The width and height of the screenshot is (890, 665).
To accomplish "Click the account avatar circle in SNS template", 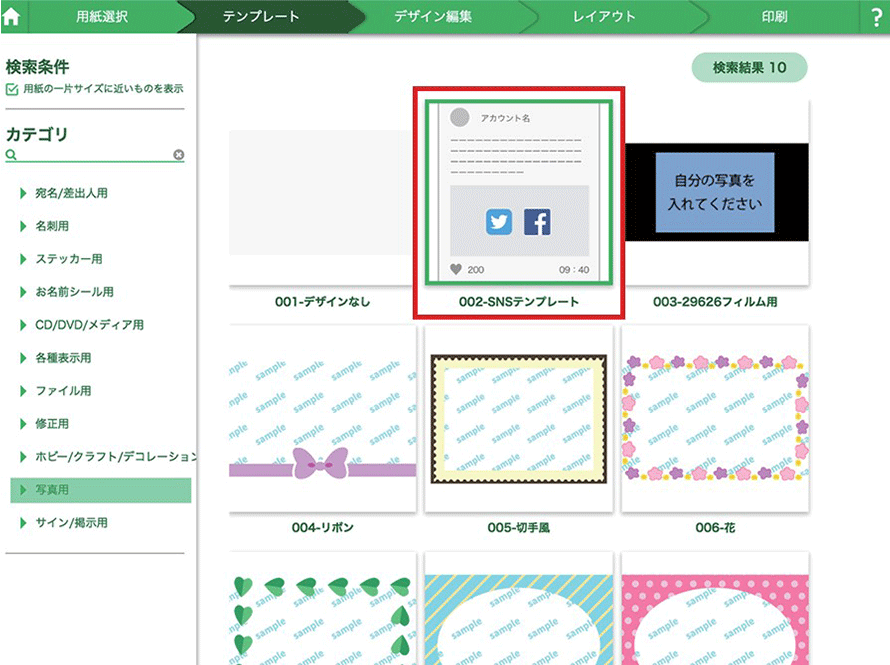I will click(x=460, y=117).
